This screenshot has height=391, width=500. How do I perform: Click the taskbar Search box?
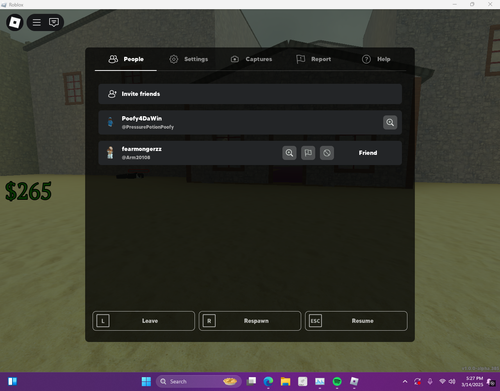(x=199, y=382)
